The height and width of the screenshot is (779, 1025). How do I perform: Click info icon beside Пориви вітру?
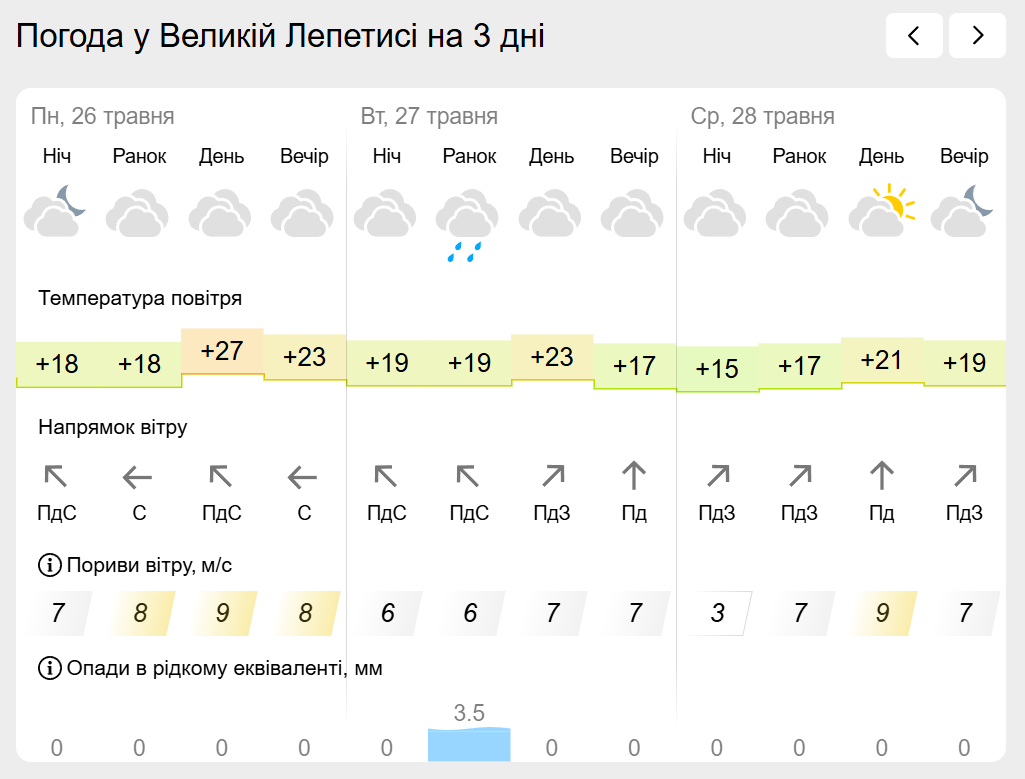(x=50, y=565)
